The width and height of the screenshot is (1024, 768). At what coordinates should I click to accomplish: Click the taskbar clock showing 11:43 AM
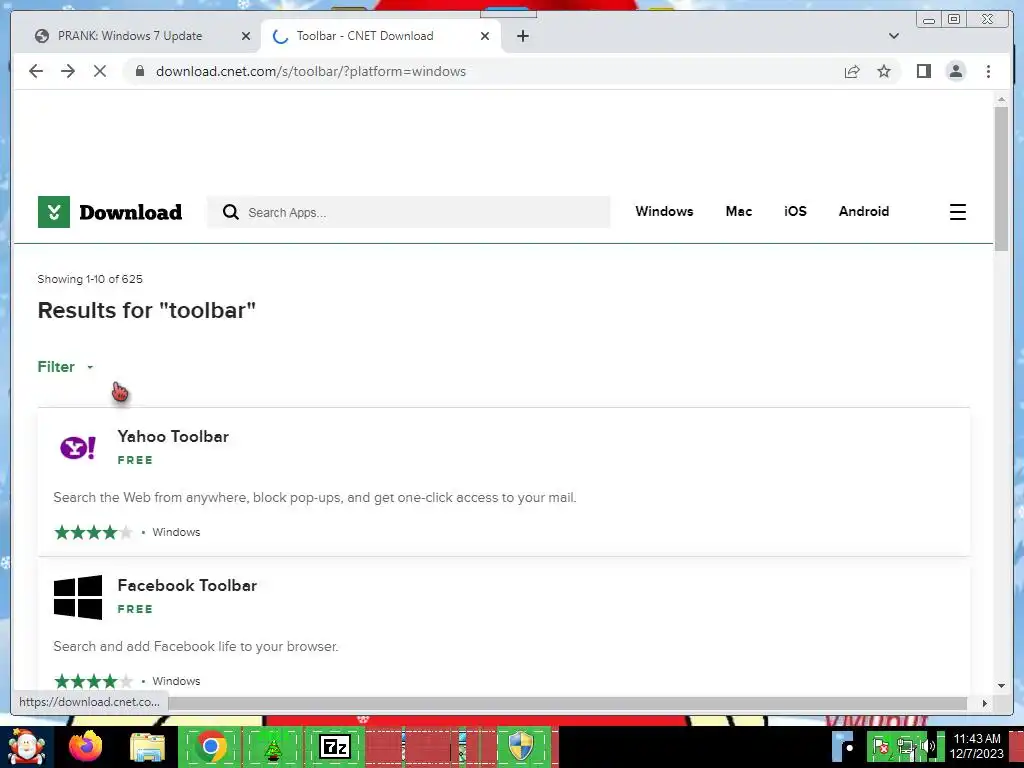[976, 746]
